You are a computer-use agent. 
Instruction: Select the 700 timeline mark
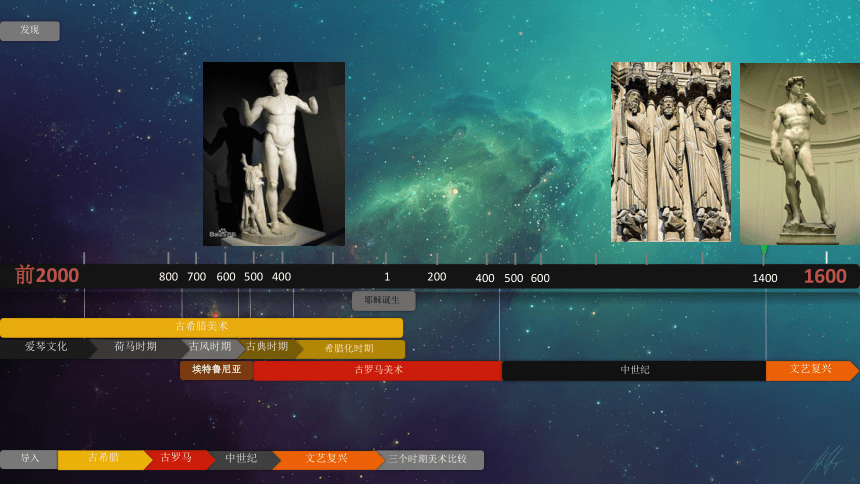[196, 277]
